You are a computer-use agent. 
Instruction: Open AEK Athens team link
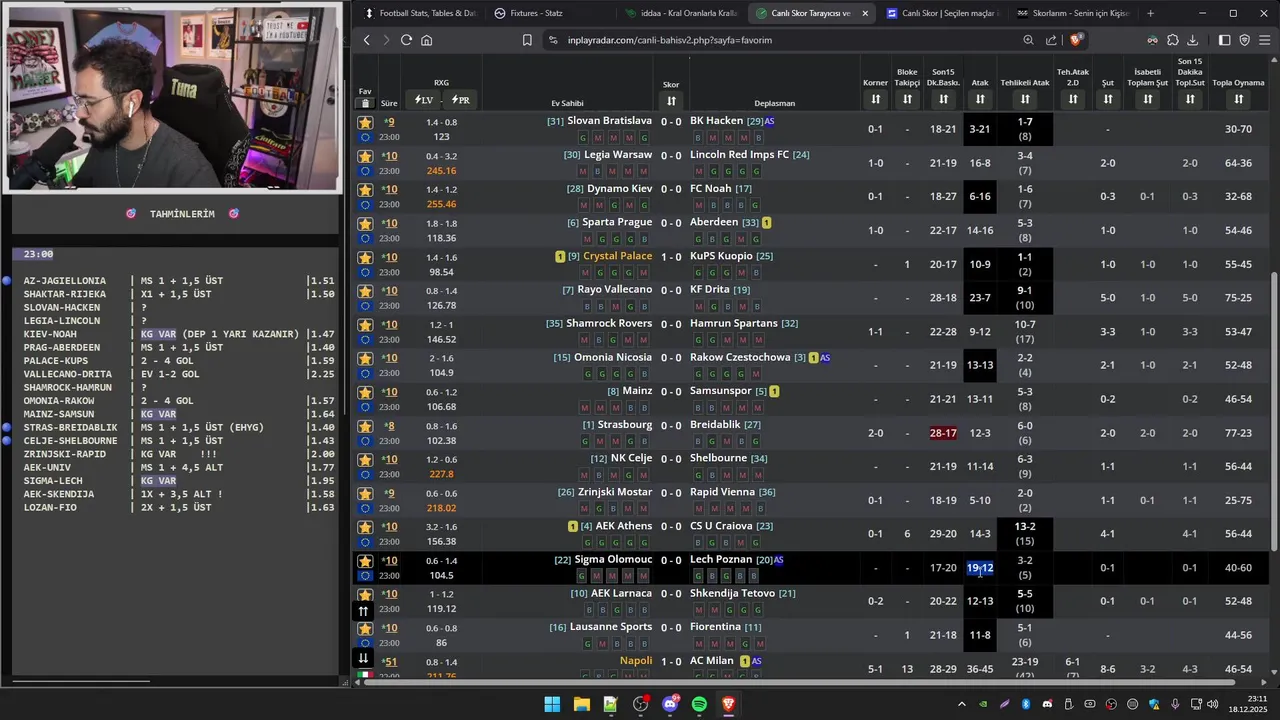click(623, 526)
